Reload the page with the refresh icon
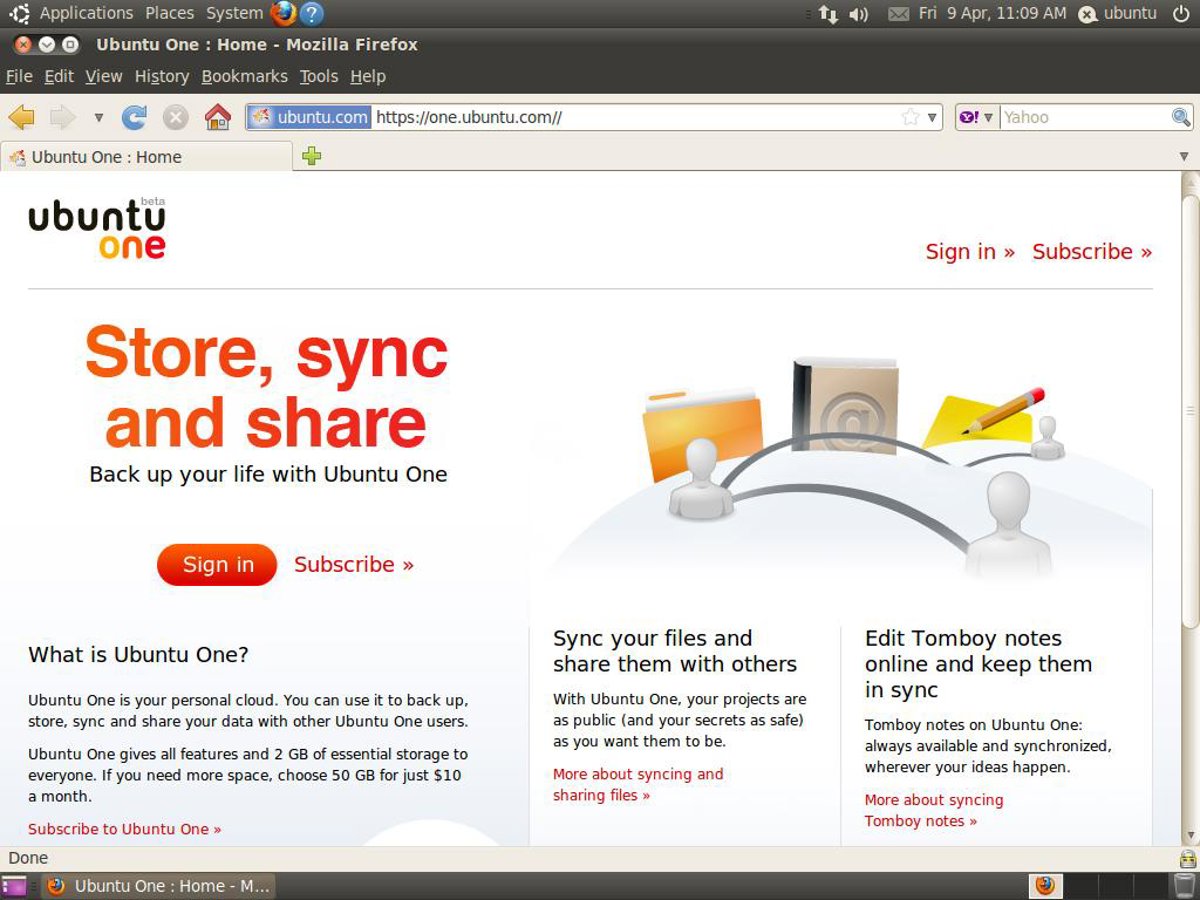The width and height of the screenshot is (1200, 900). (134, 118)
